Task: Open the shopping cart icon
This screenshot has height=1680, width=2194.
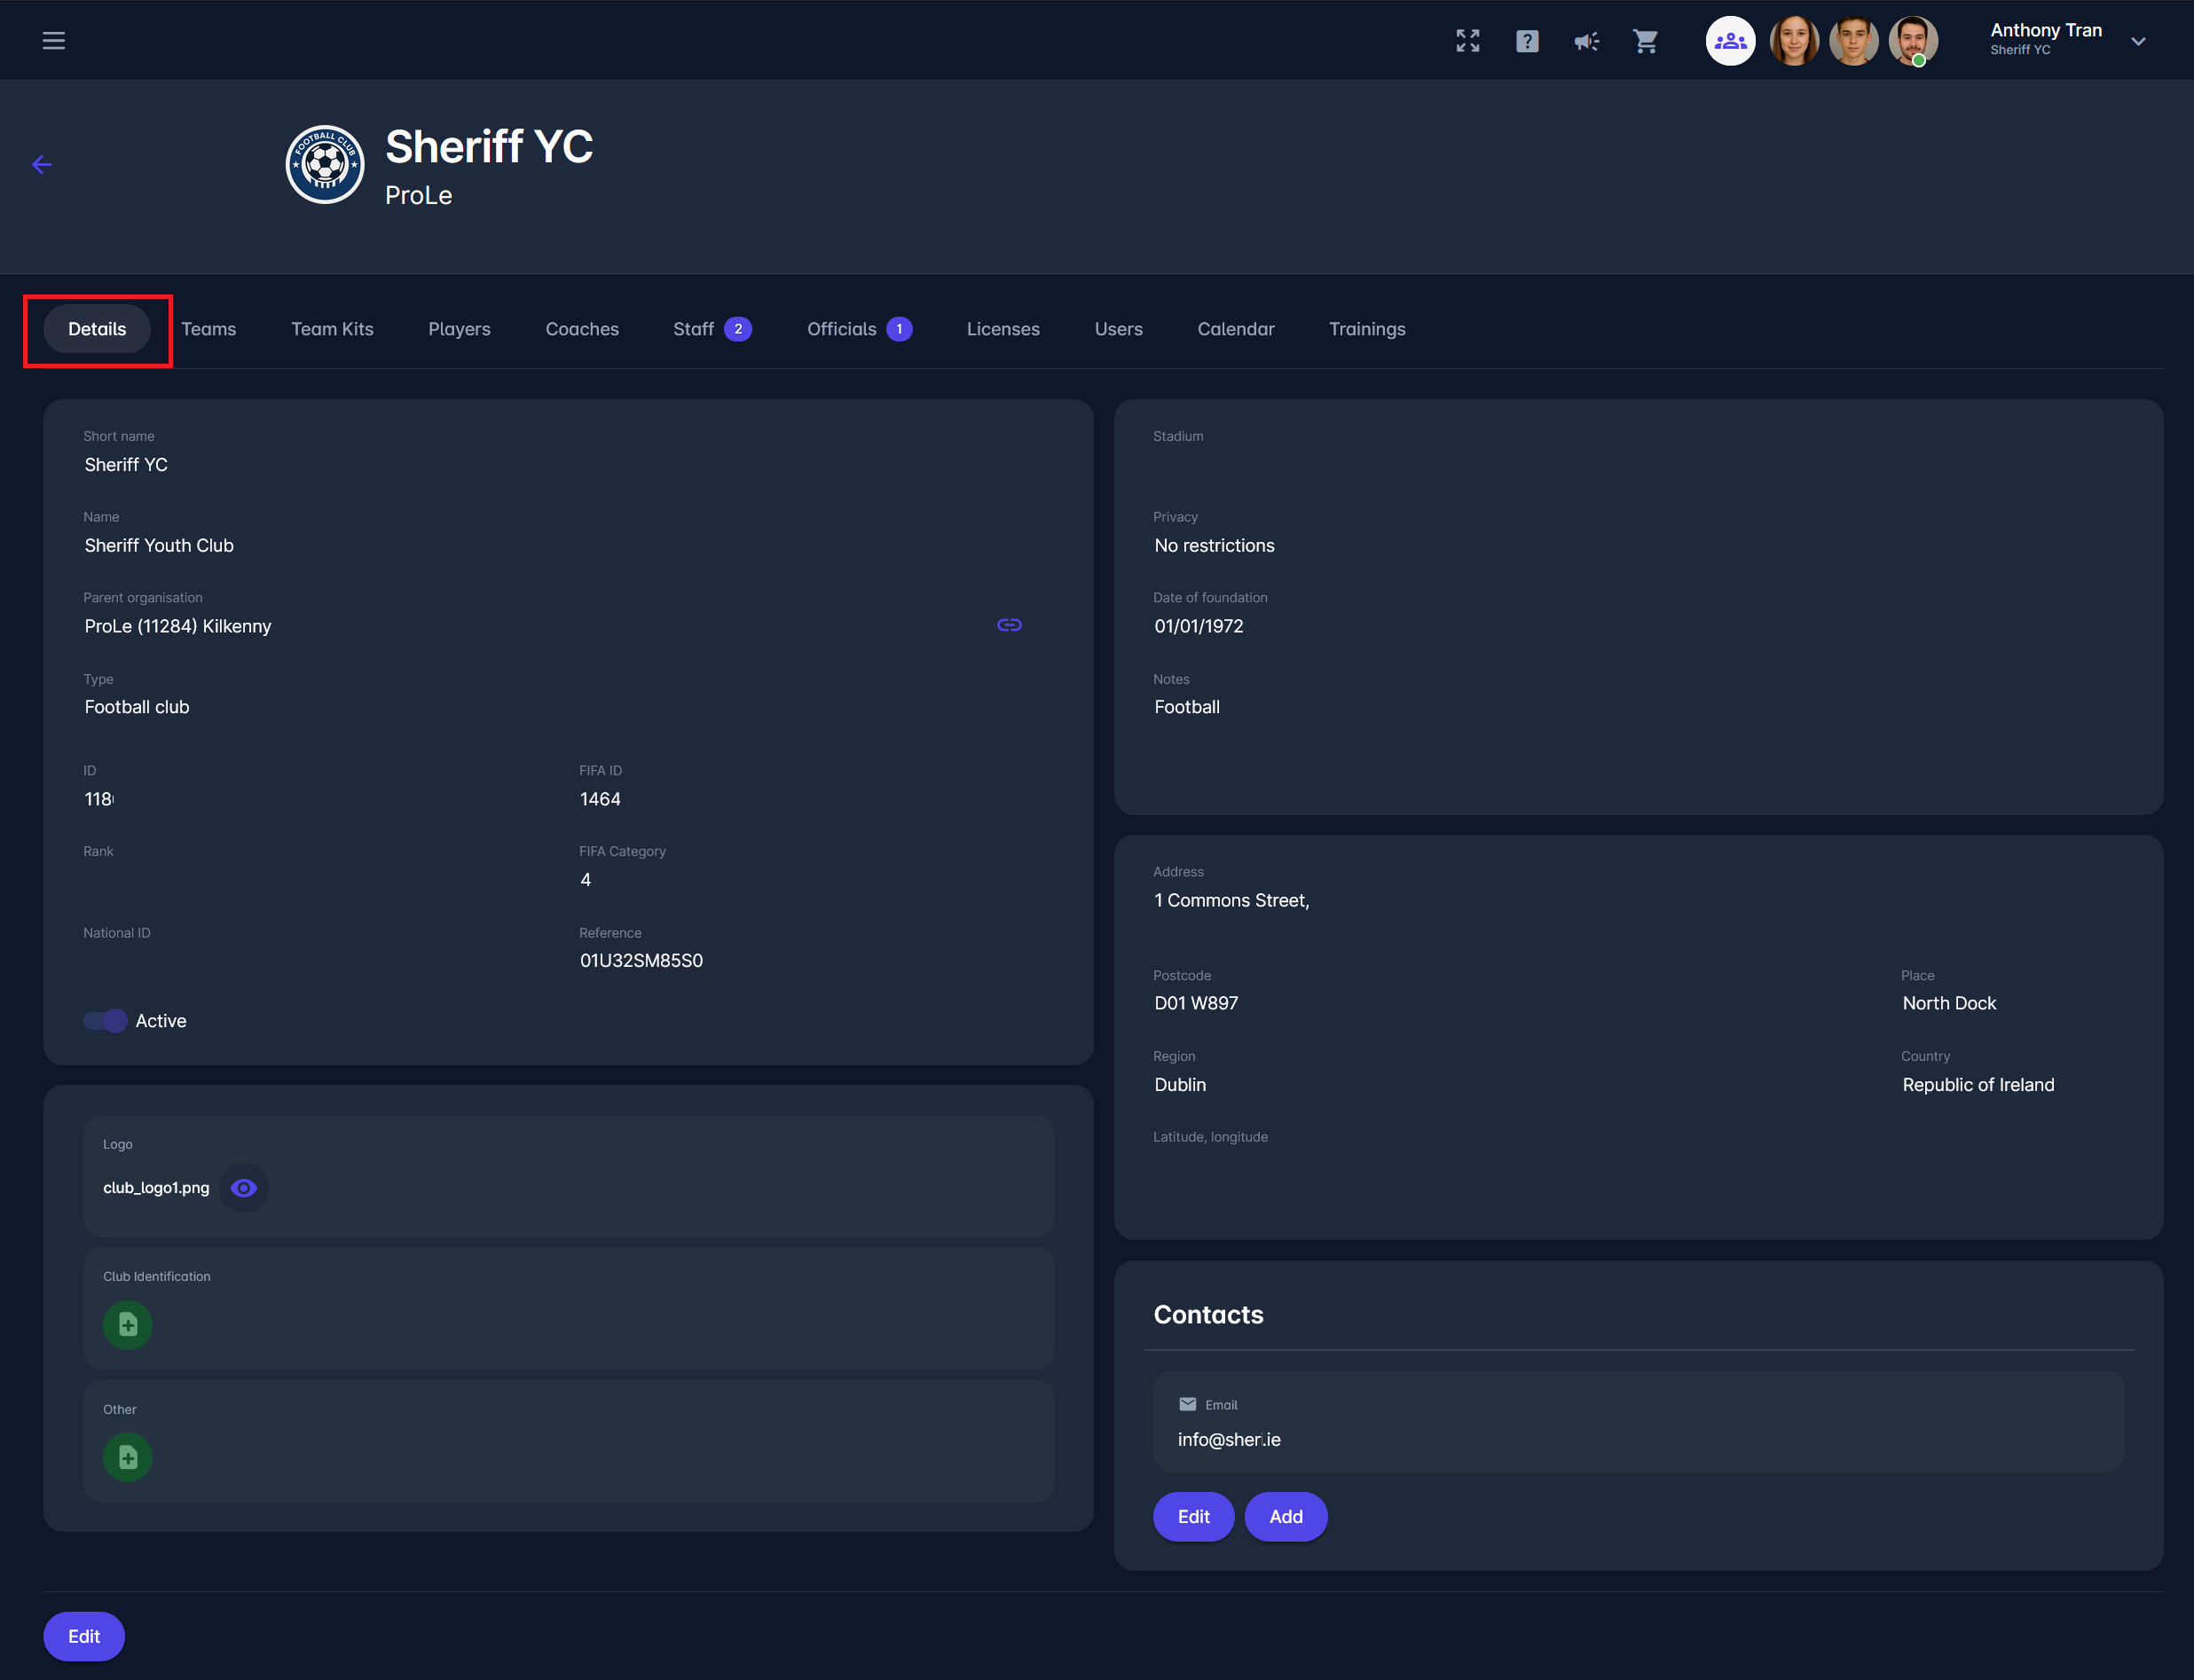Action: click(x=1645, y=41)
